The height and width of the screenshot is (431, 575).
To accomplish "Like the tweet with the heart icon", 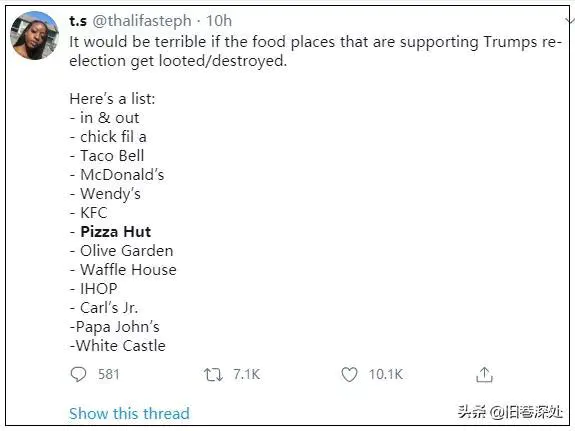I will click(x=349, y=375).
